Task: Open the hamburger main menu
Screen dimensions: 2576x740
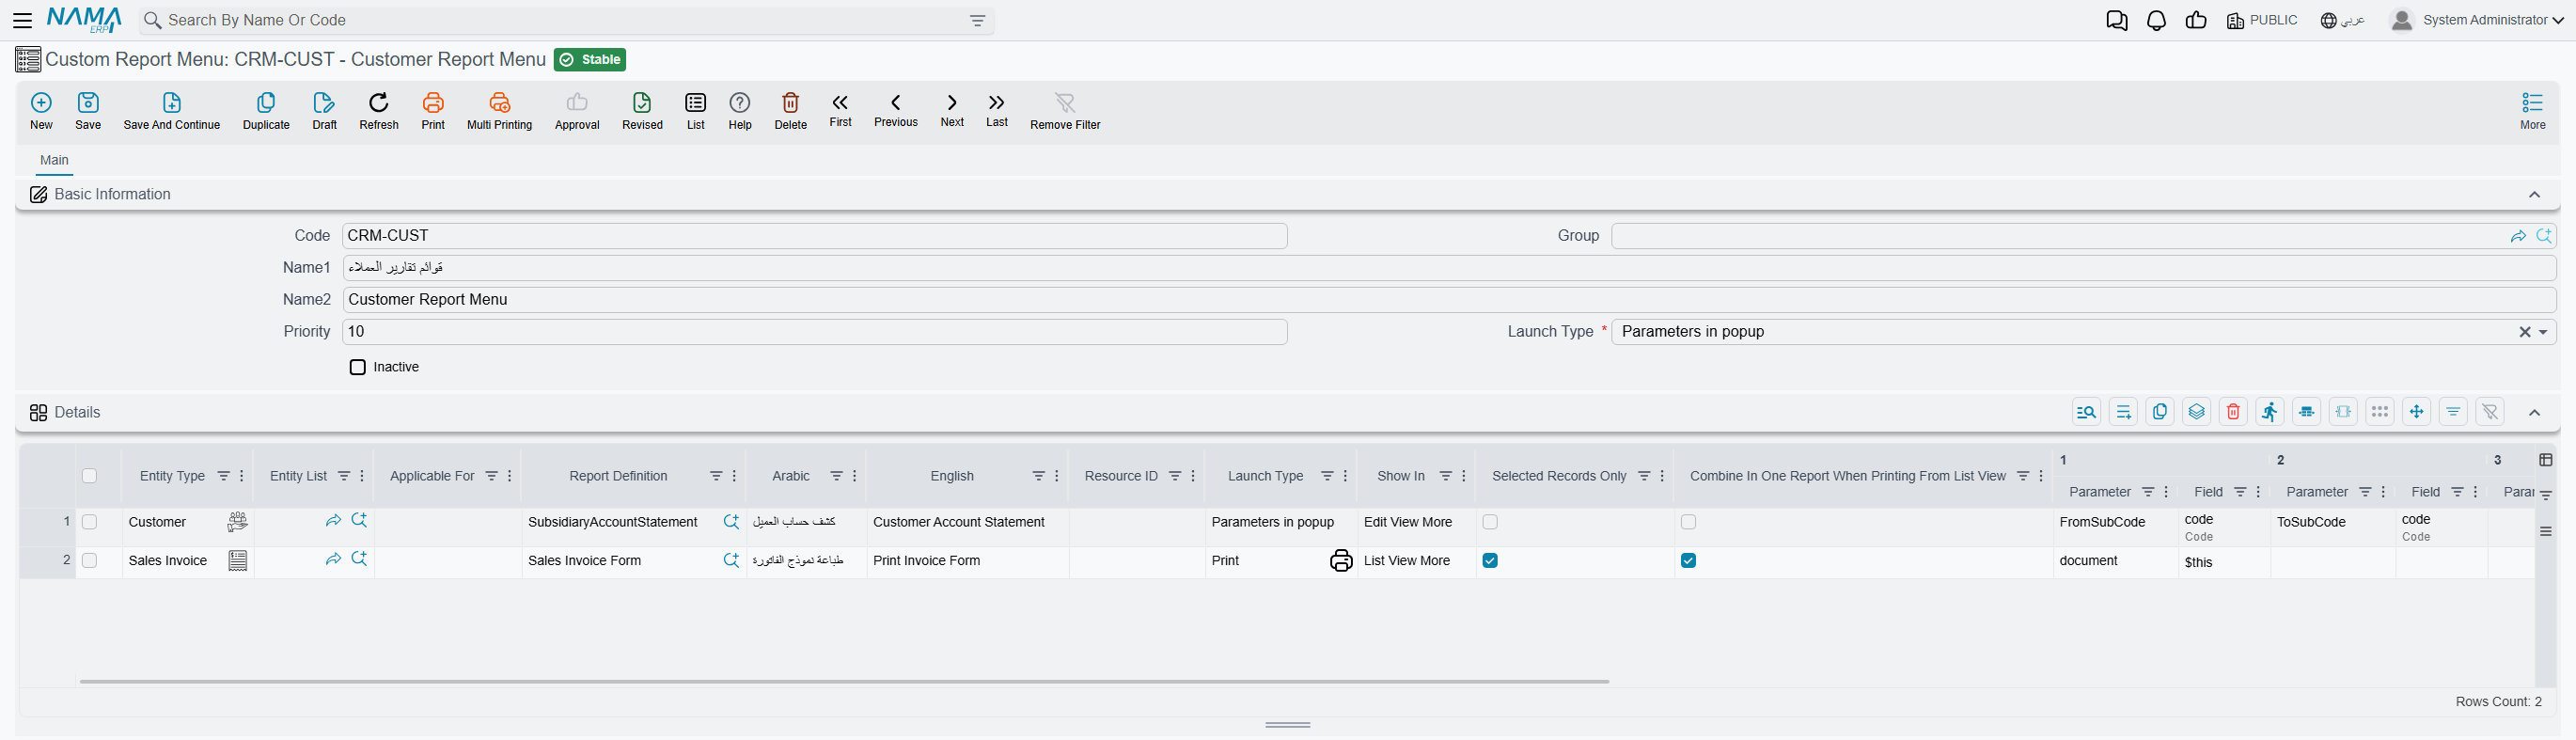Action: (x=22, y=20)
